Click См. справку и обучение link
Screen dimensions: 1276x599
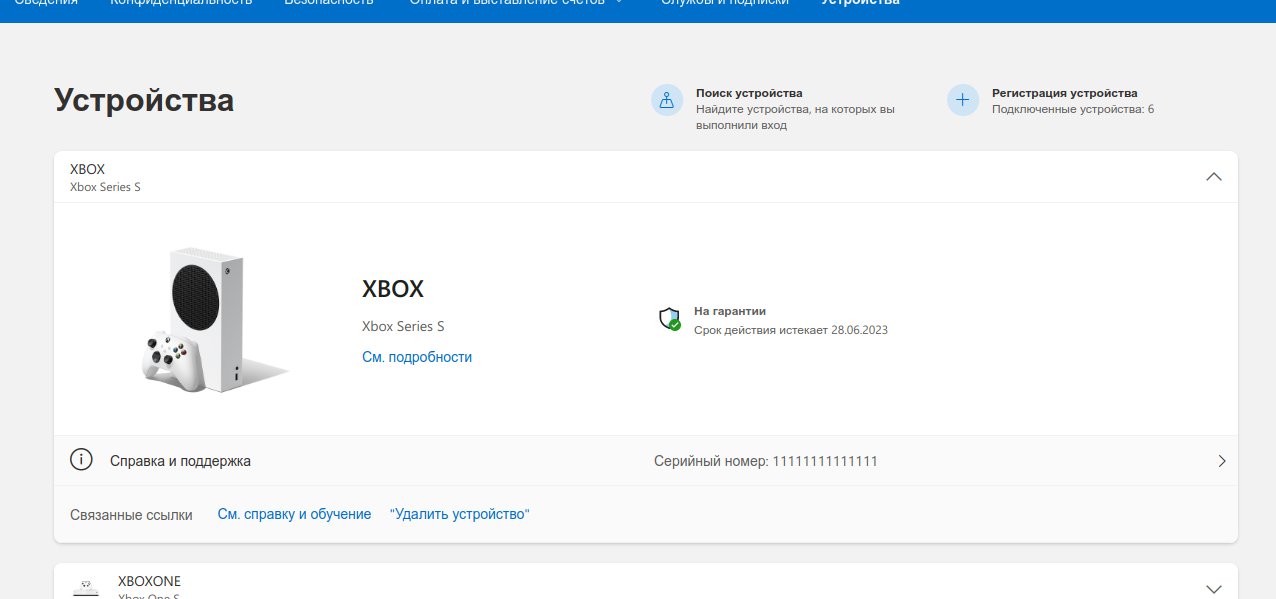pos(294,514)
